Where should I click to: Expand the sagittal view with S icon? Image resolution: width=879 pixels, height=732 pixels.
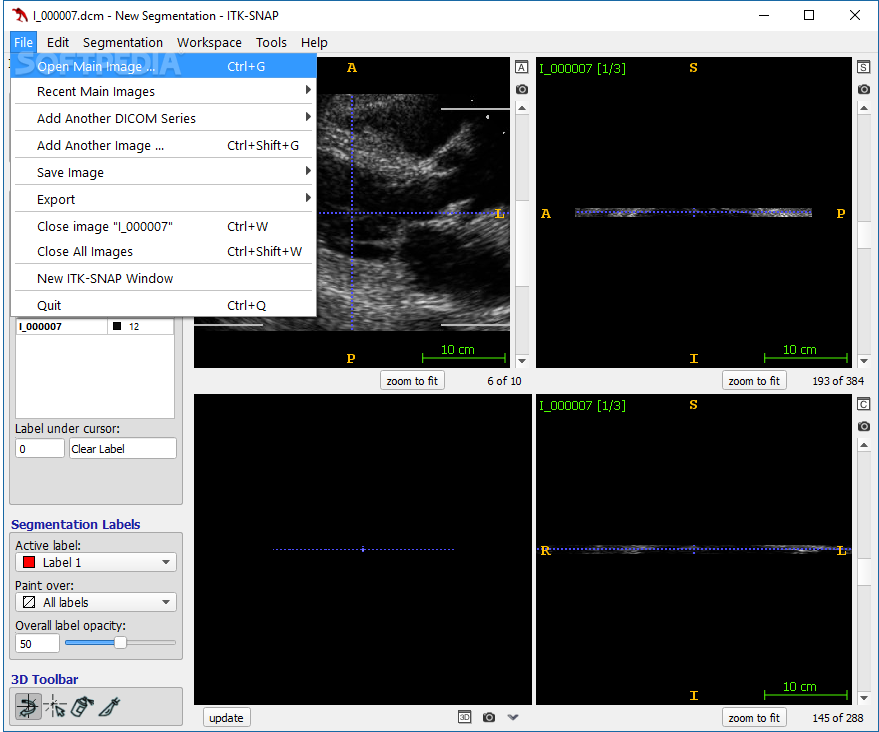click(x=863, y=67)
